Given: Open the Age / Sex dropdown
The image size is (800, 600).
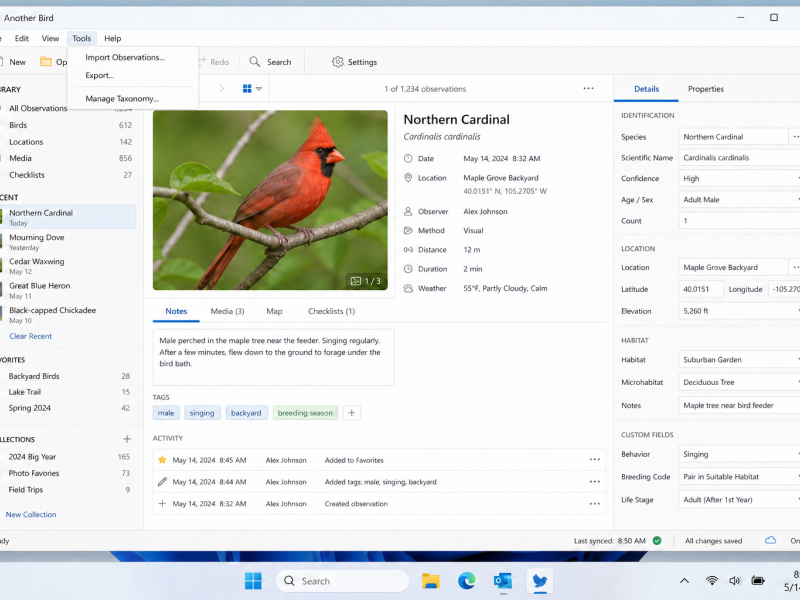Looking at the screenshot, I should 739,199.
